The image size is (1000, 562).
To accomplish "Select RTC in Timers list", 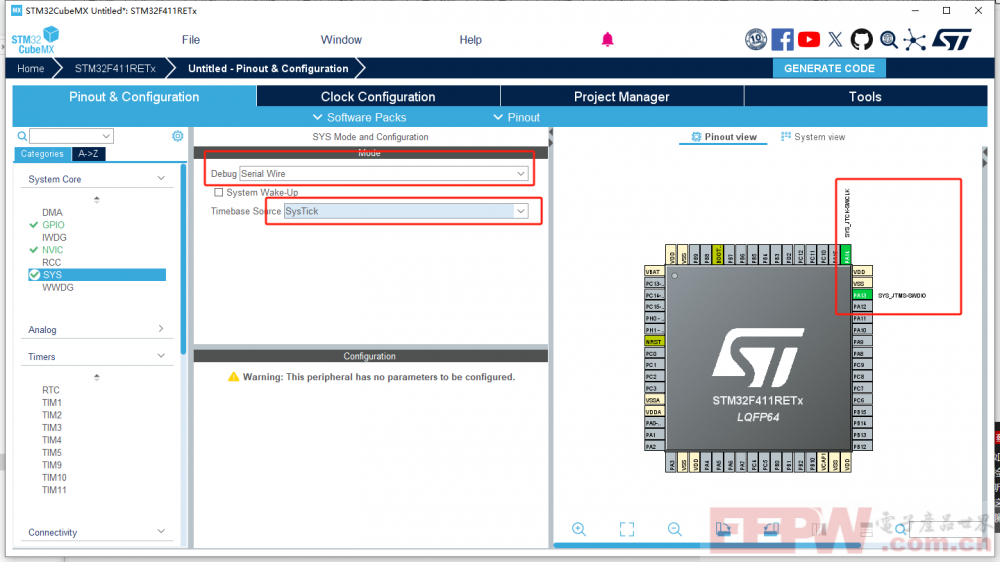I will coord(50,390).
